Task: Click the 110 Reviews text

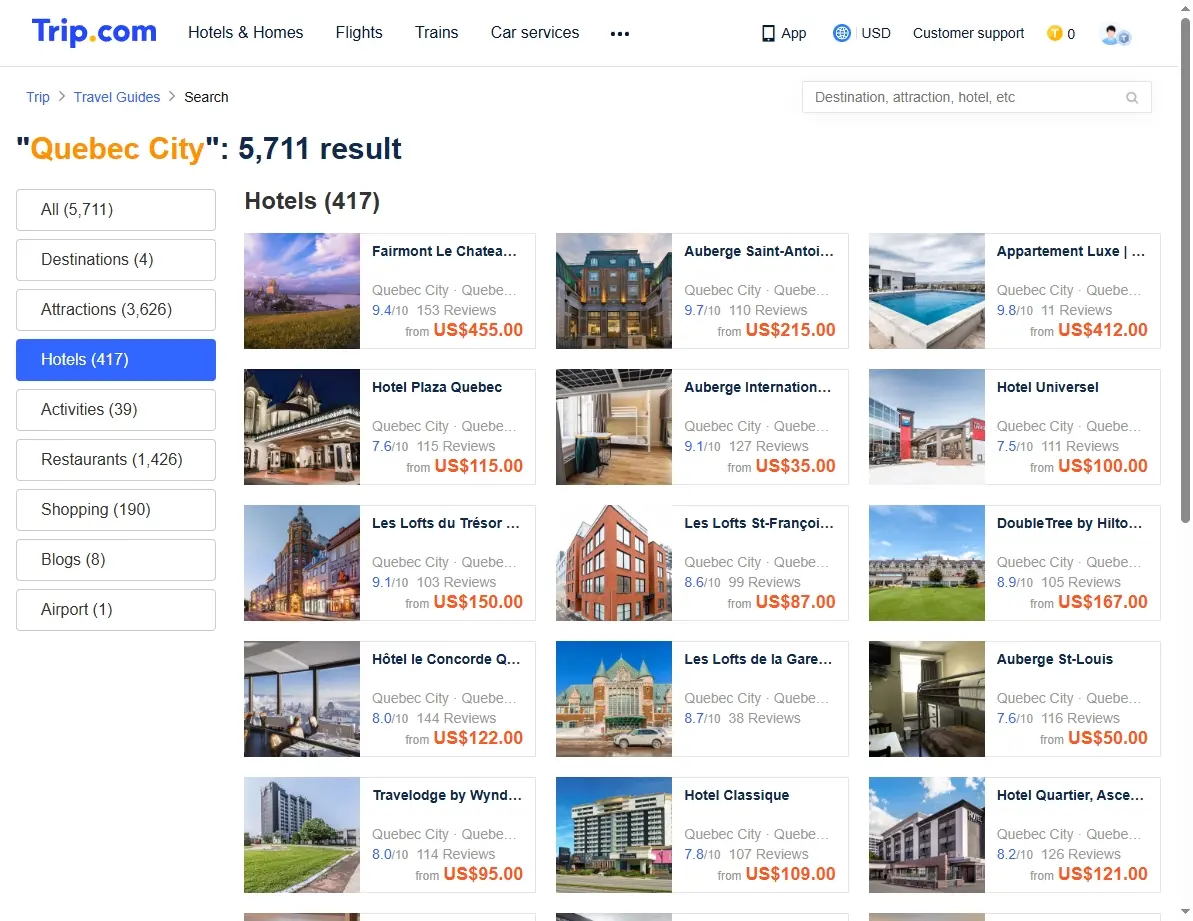Action: point(768,310)
